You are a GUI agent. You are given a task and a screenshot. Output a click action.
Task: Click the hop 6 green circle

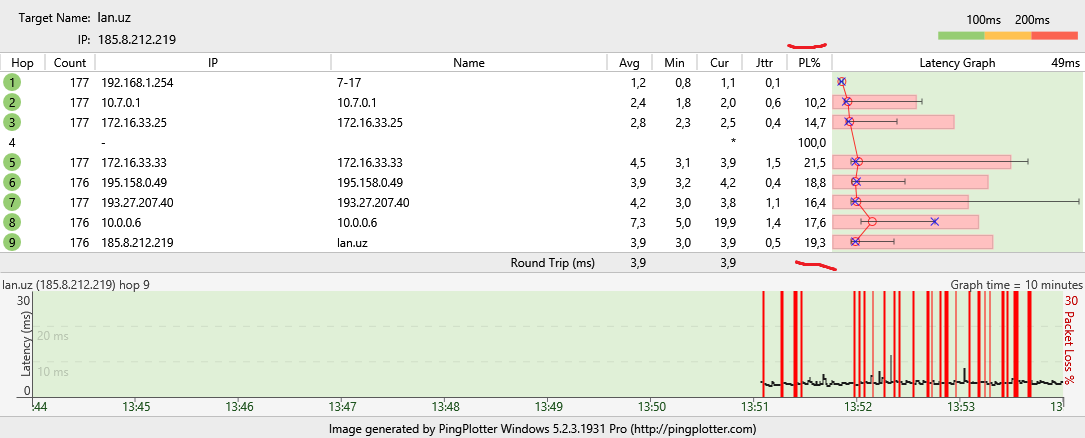(x=12, y=182)
